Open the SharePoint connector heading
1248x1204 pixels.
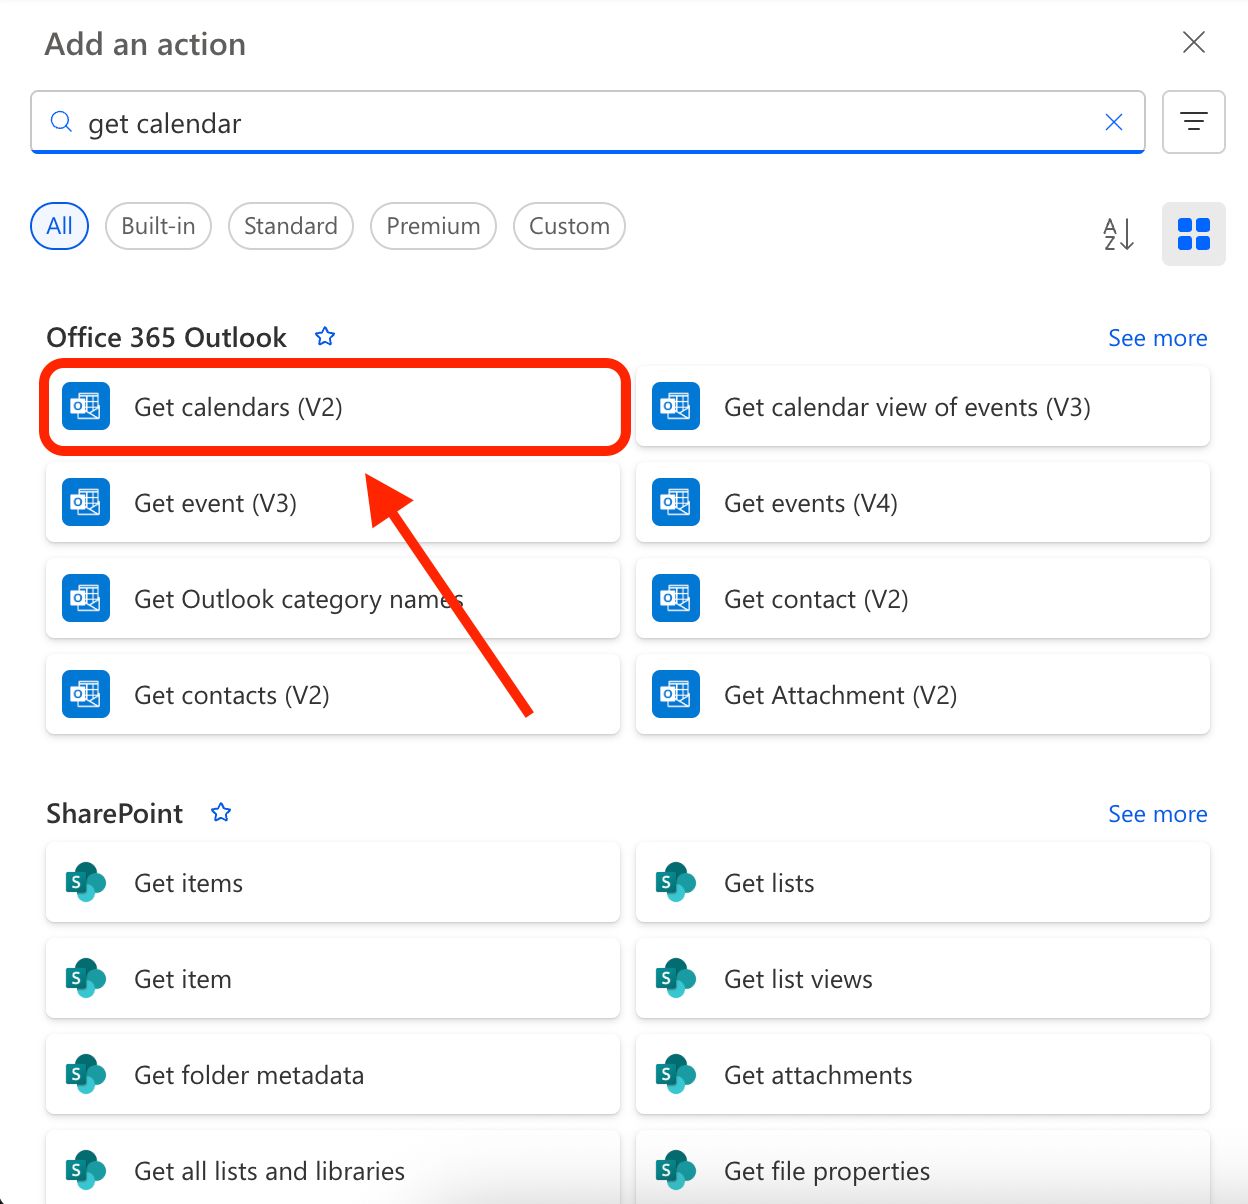tap(115, 814)
